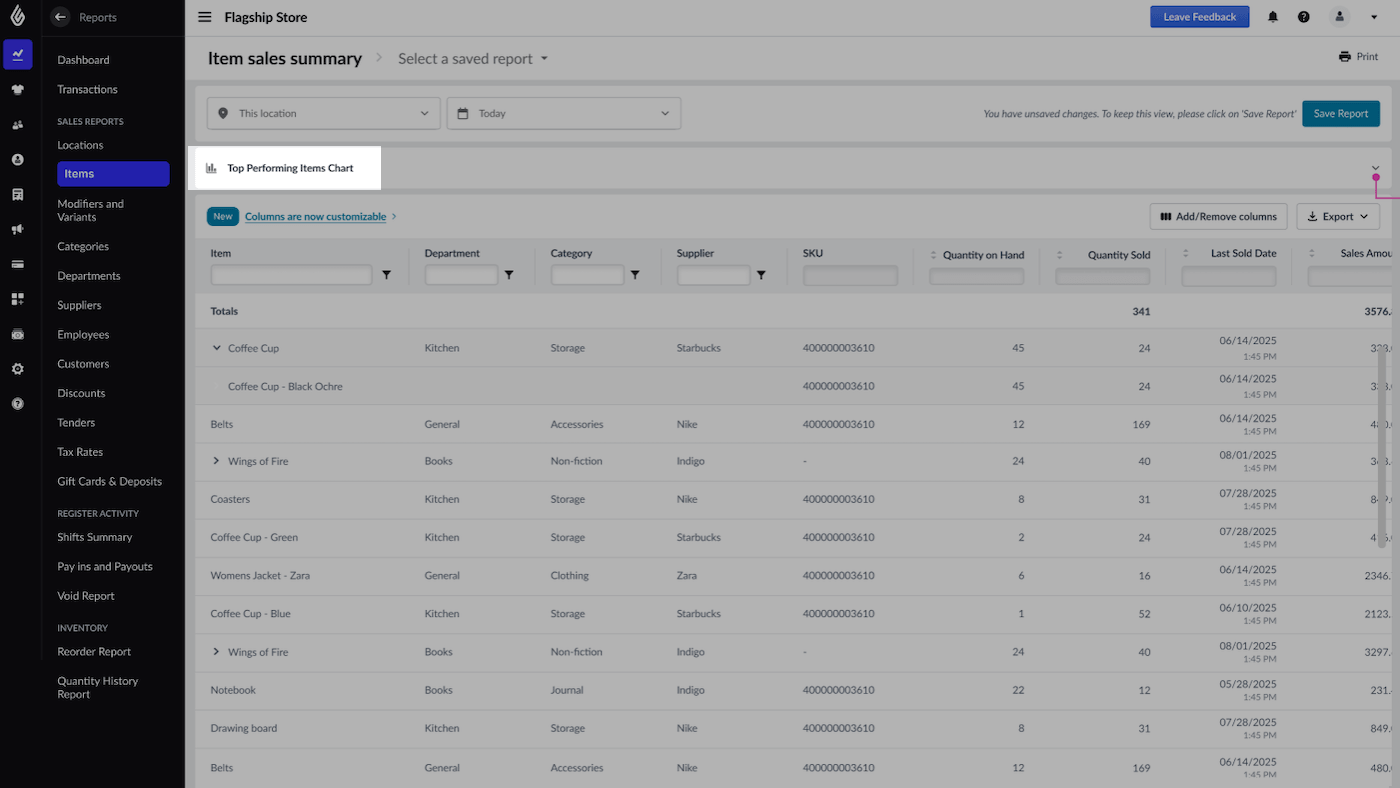Image resolution: width=1400 pixels, height=788 pixels.
Task: Open the settings gear icon
Action: click(17, 369)
